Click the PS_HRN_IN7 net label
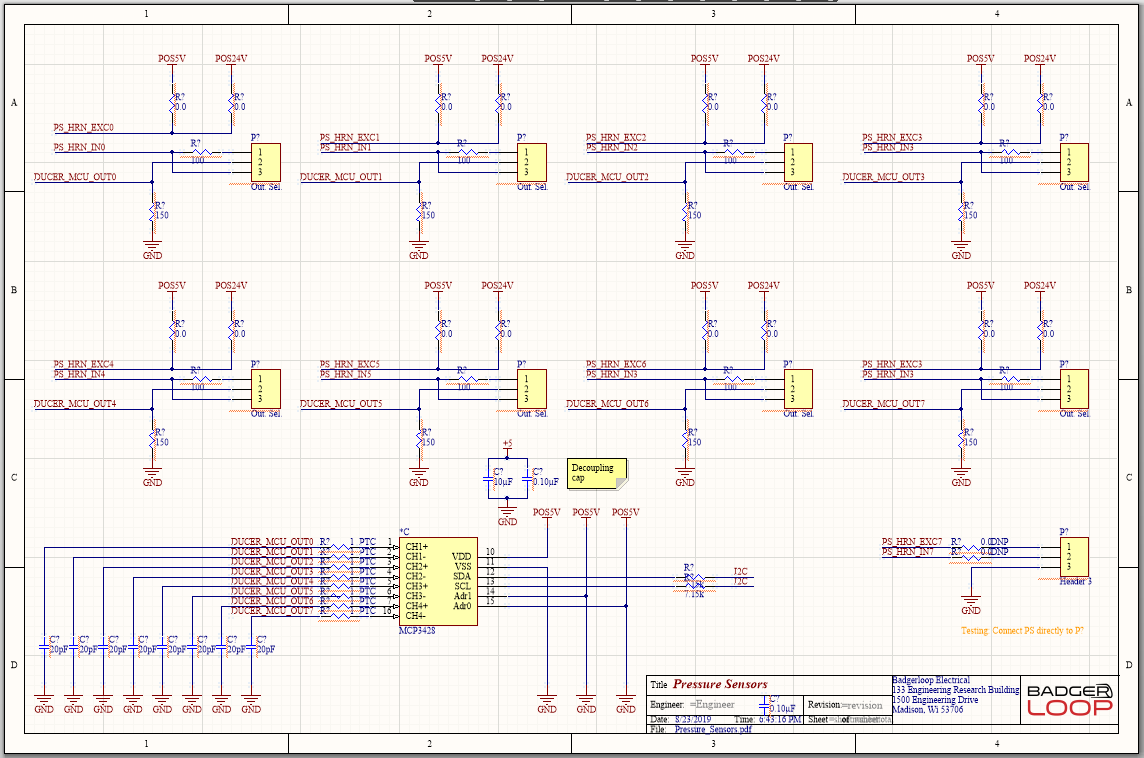Screen dimensions: 1144x758 (907, 552)
